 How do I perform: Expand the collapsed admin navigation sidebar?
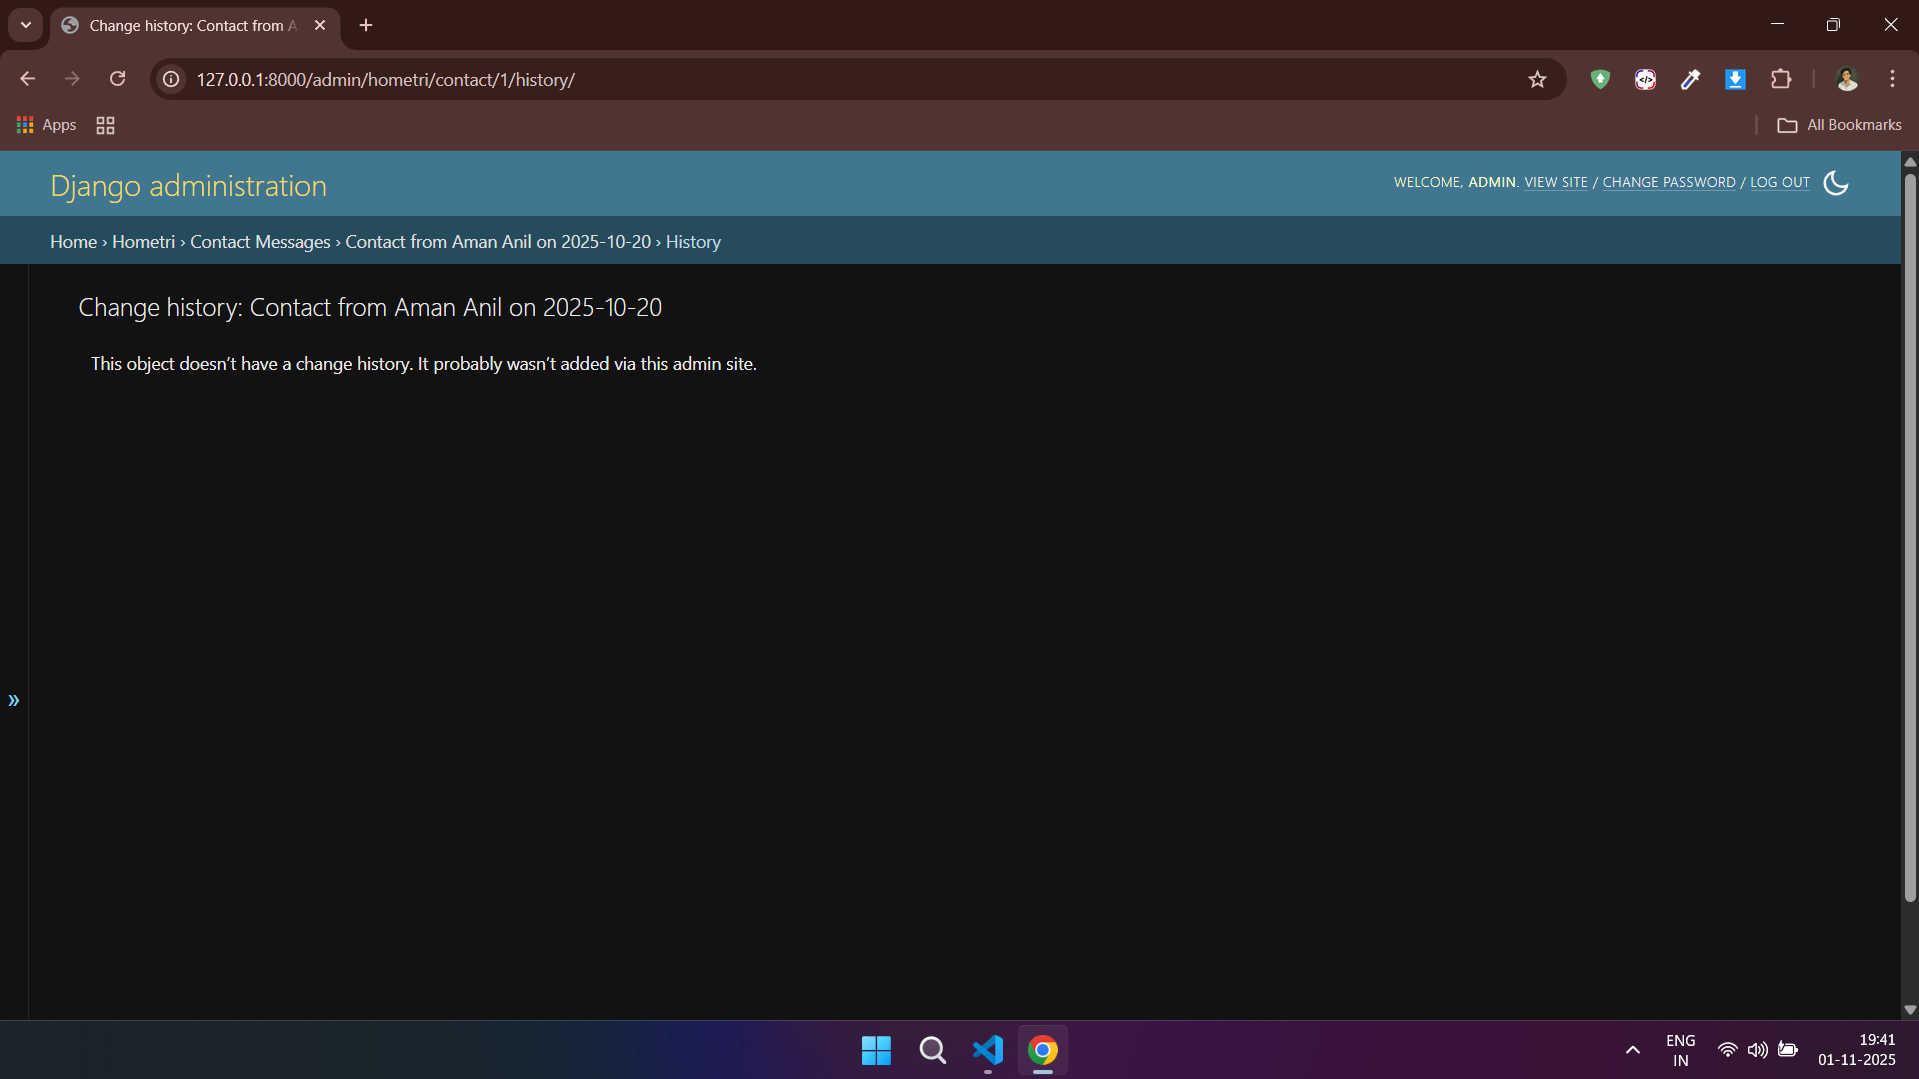(x=14, y=700)
